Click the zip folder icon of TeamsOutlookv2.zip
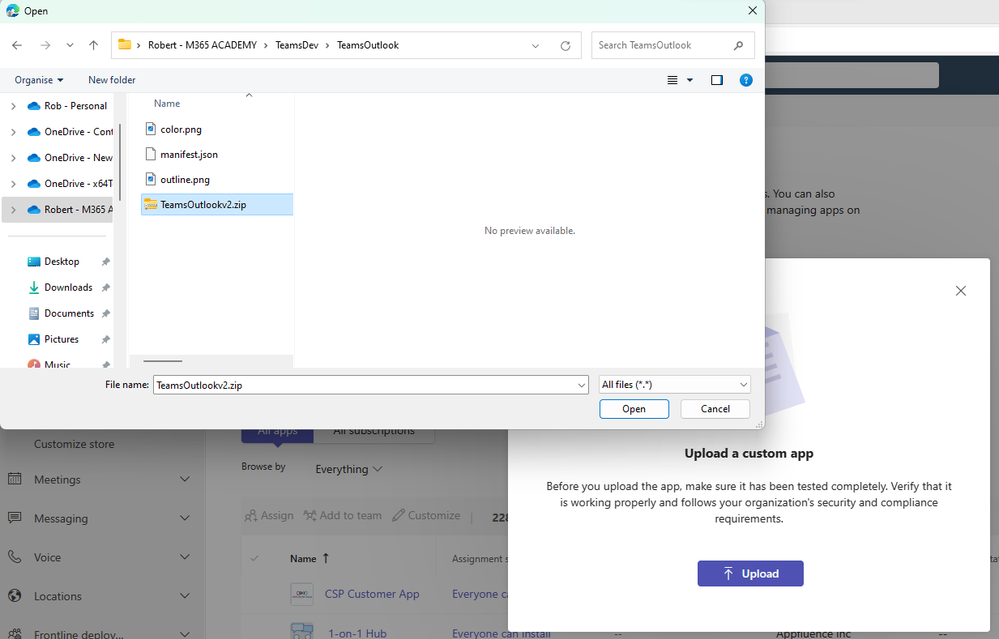The height and width of the screenshot is (639, 999). [150, 204]
